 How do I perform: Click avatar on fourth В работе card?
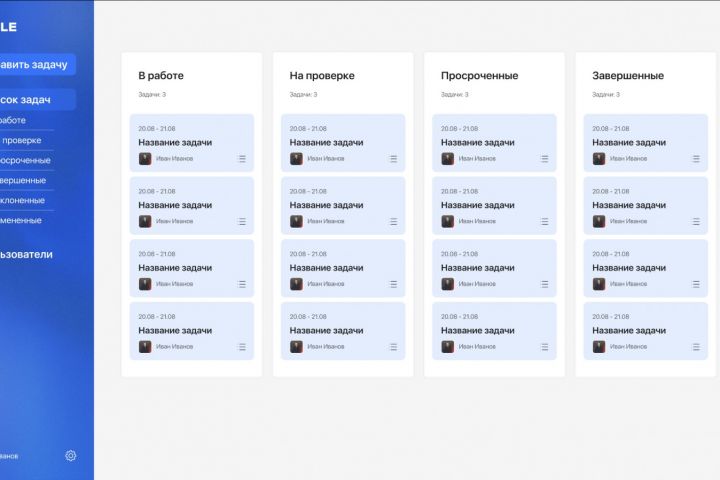pos(145,347)
